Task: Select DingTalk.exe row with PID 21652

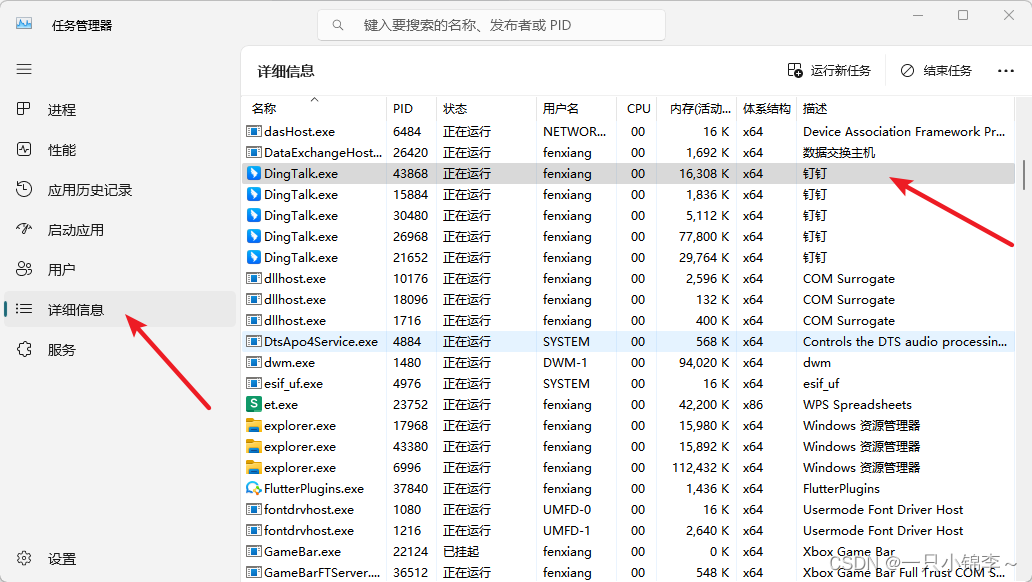Action: click(629, 258)
